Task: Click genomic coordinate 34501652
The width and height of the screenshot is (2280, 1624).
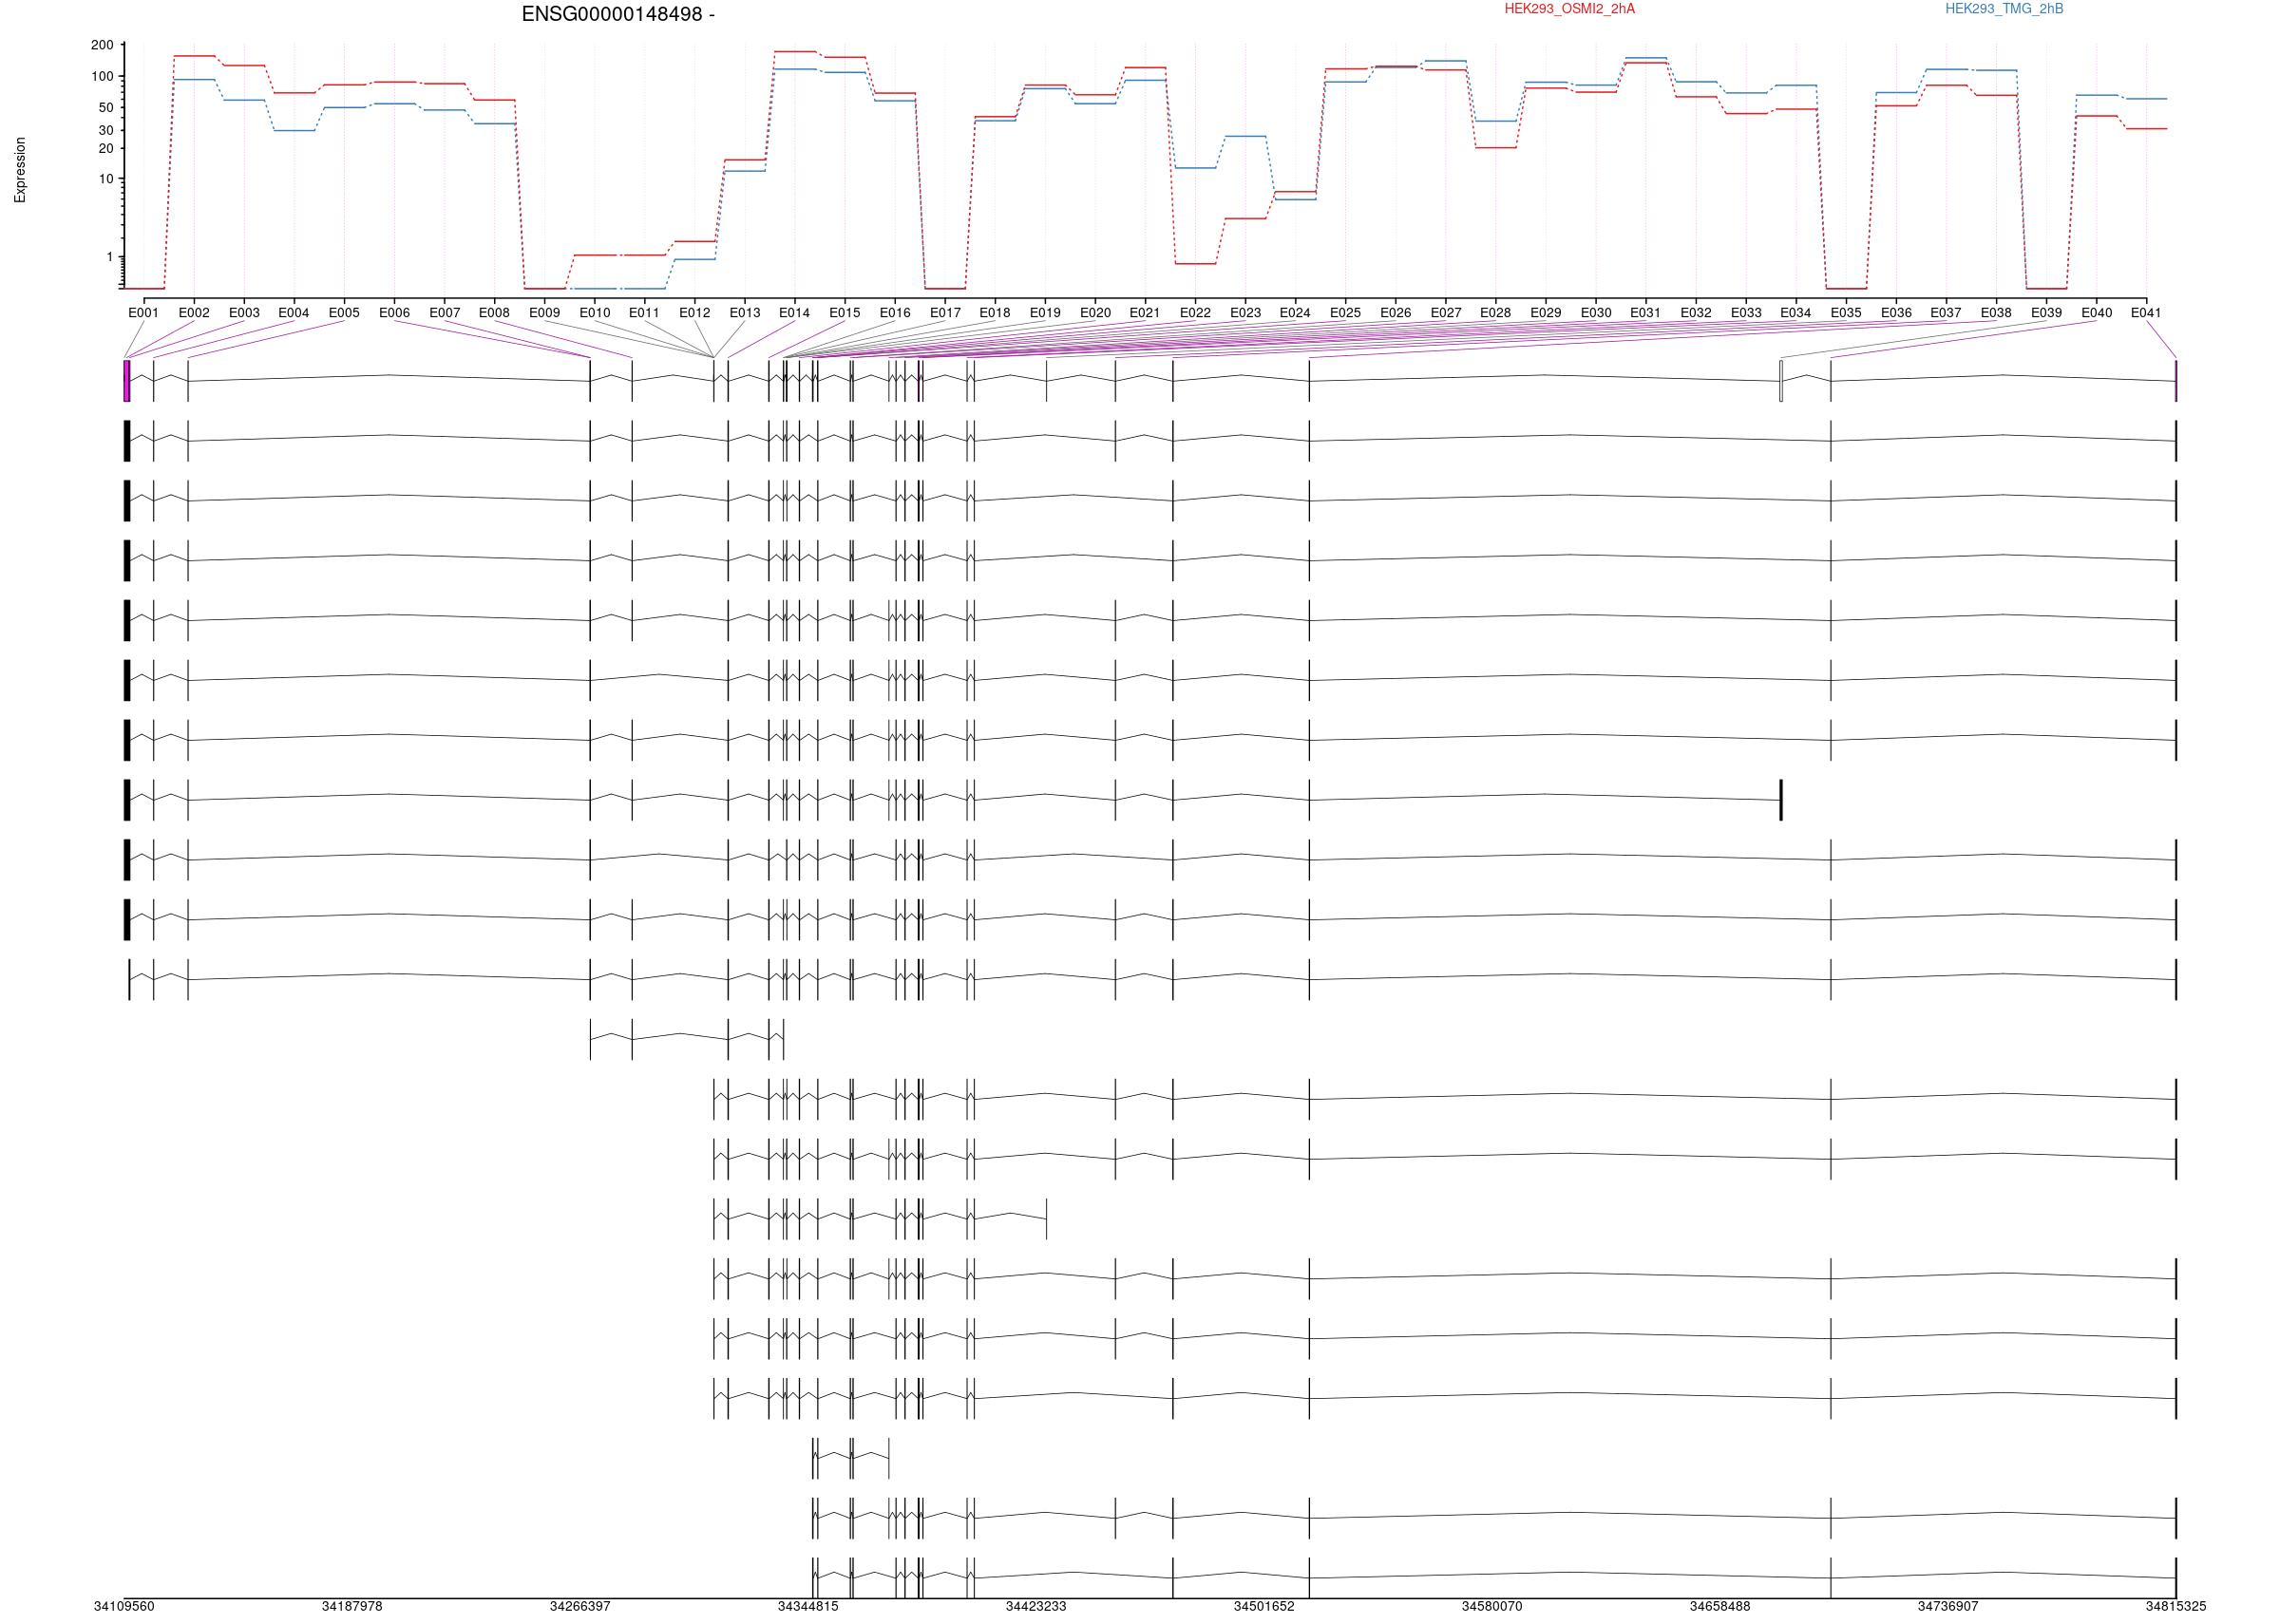Action: (1264, 1606)
